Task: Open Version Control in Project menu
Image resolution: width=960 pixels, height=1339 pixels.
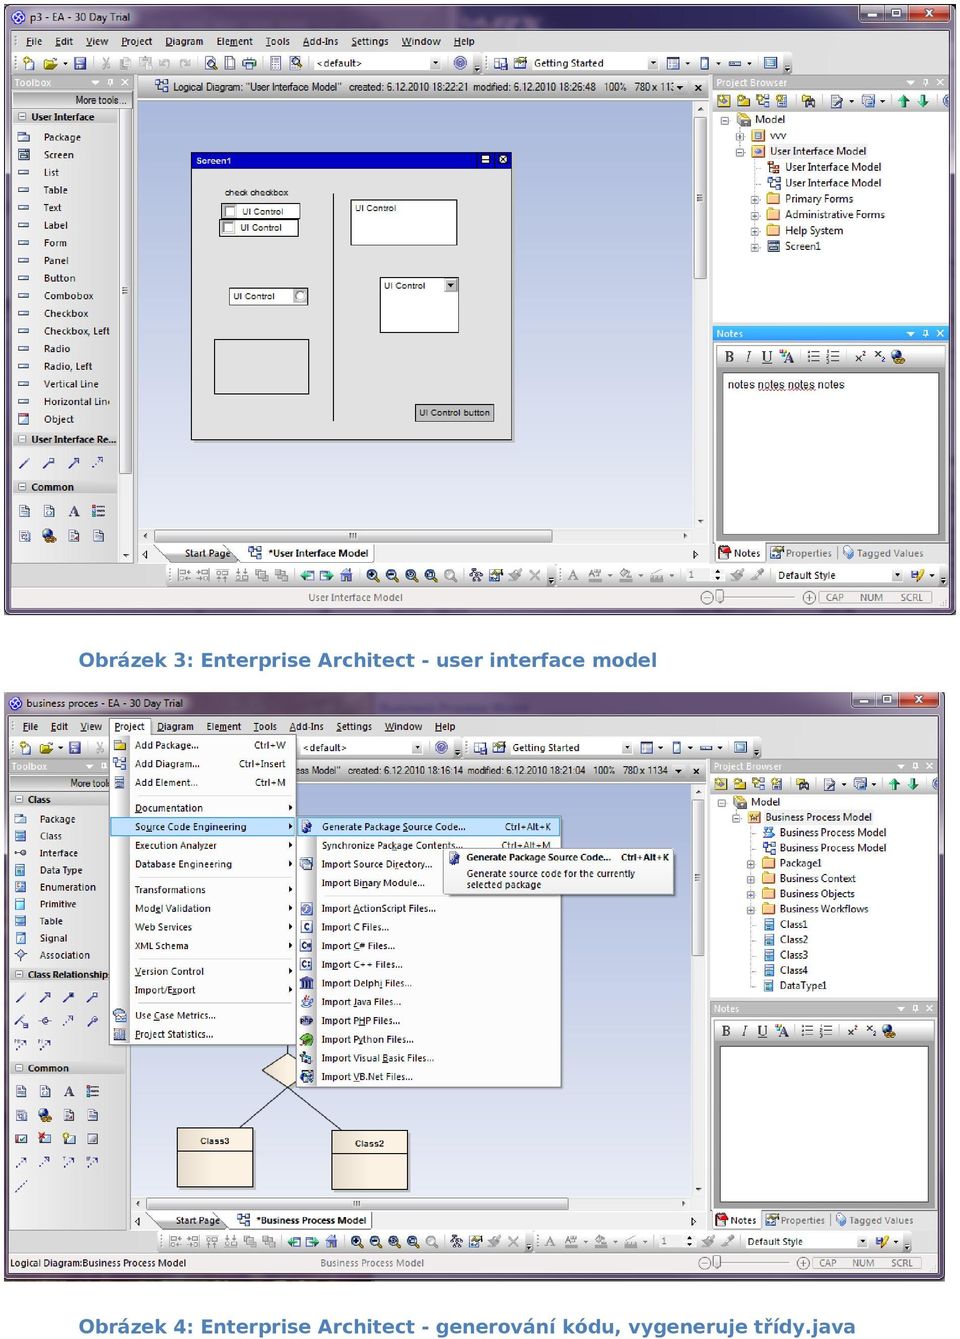Action: coord(169,971)
